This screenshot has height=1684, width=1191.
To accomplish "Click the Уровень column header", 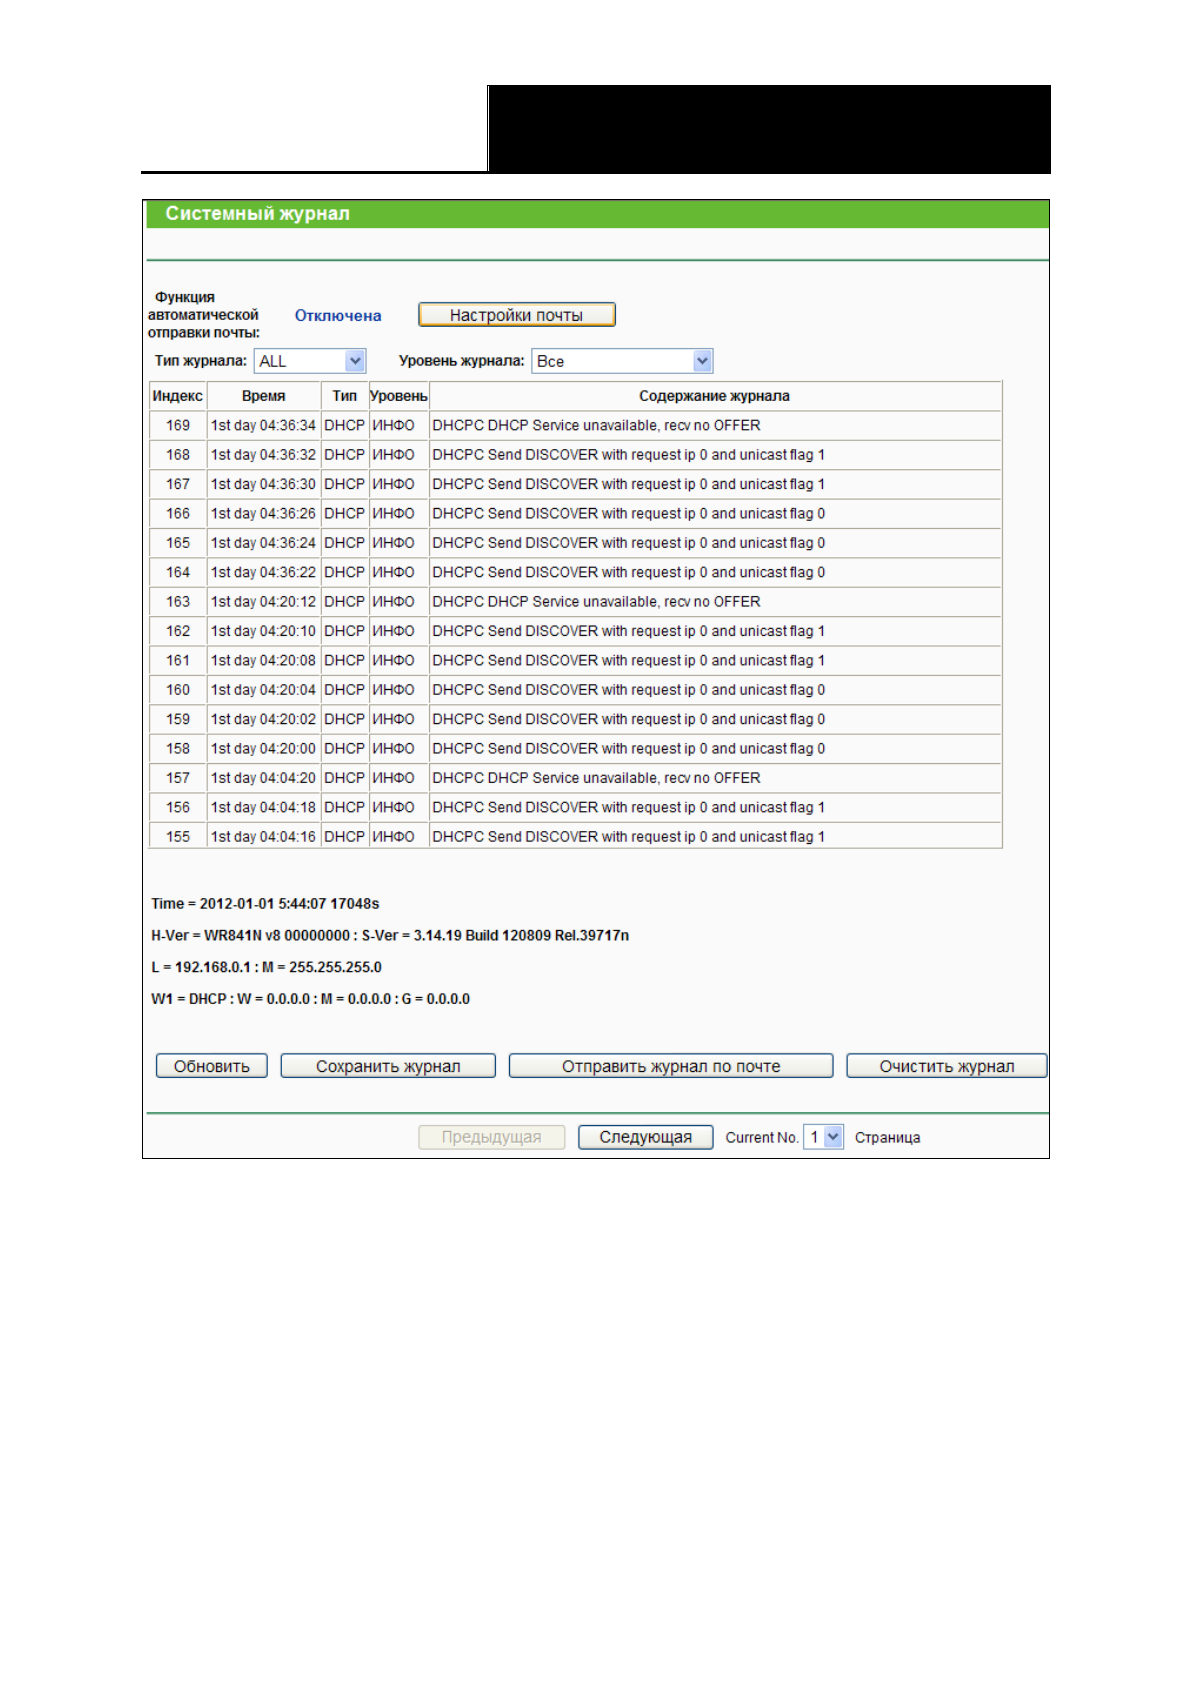I will pos(398,396).
